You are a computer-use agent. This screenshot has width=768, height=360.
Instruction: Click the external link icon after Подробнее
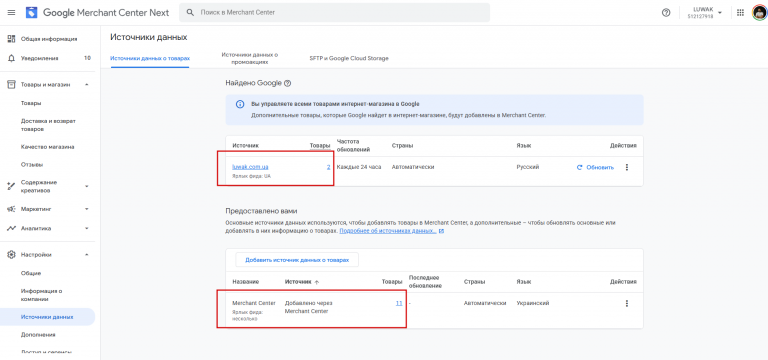coord(441,231)
